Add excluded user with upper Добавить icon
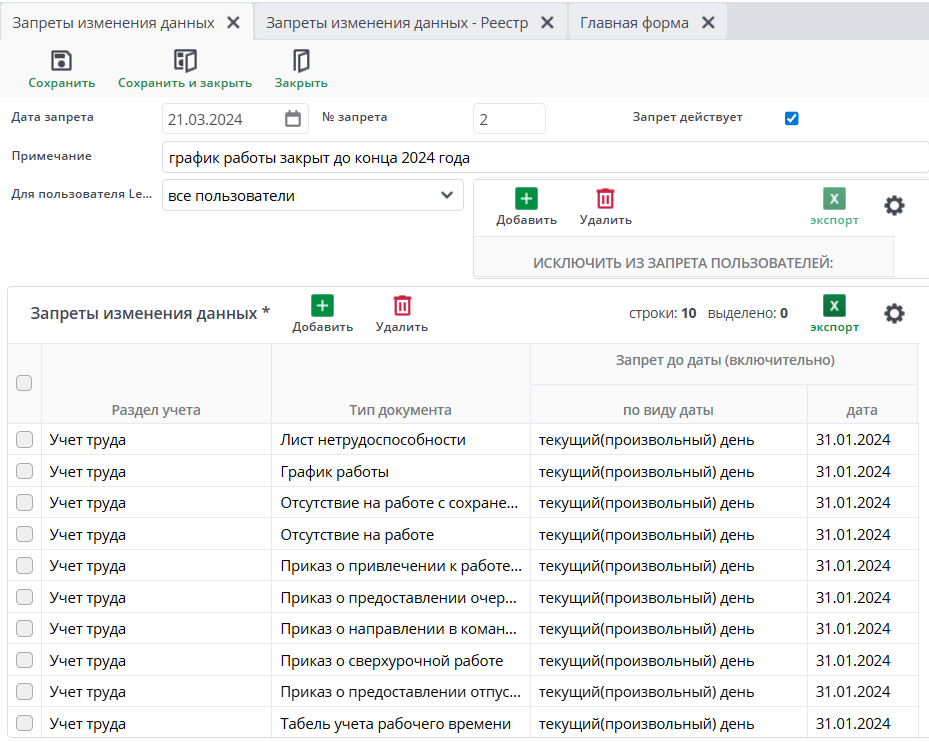Viewport: 929px width, 742px height. pos(526,199)
